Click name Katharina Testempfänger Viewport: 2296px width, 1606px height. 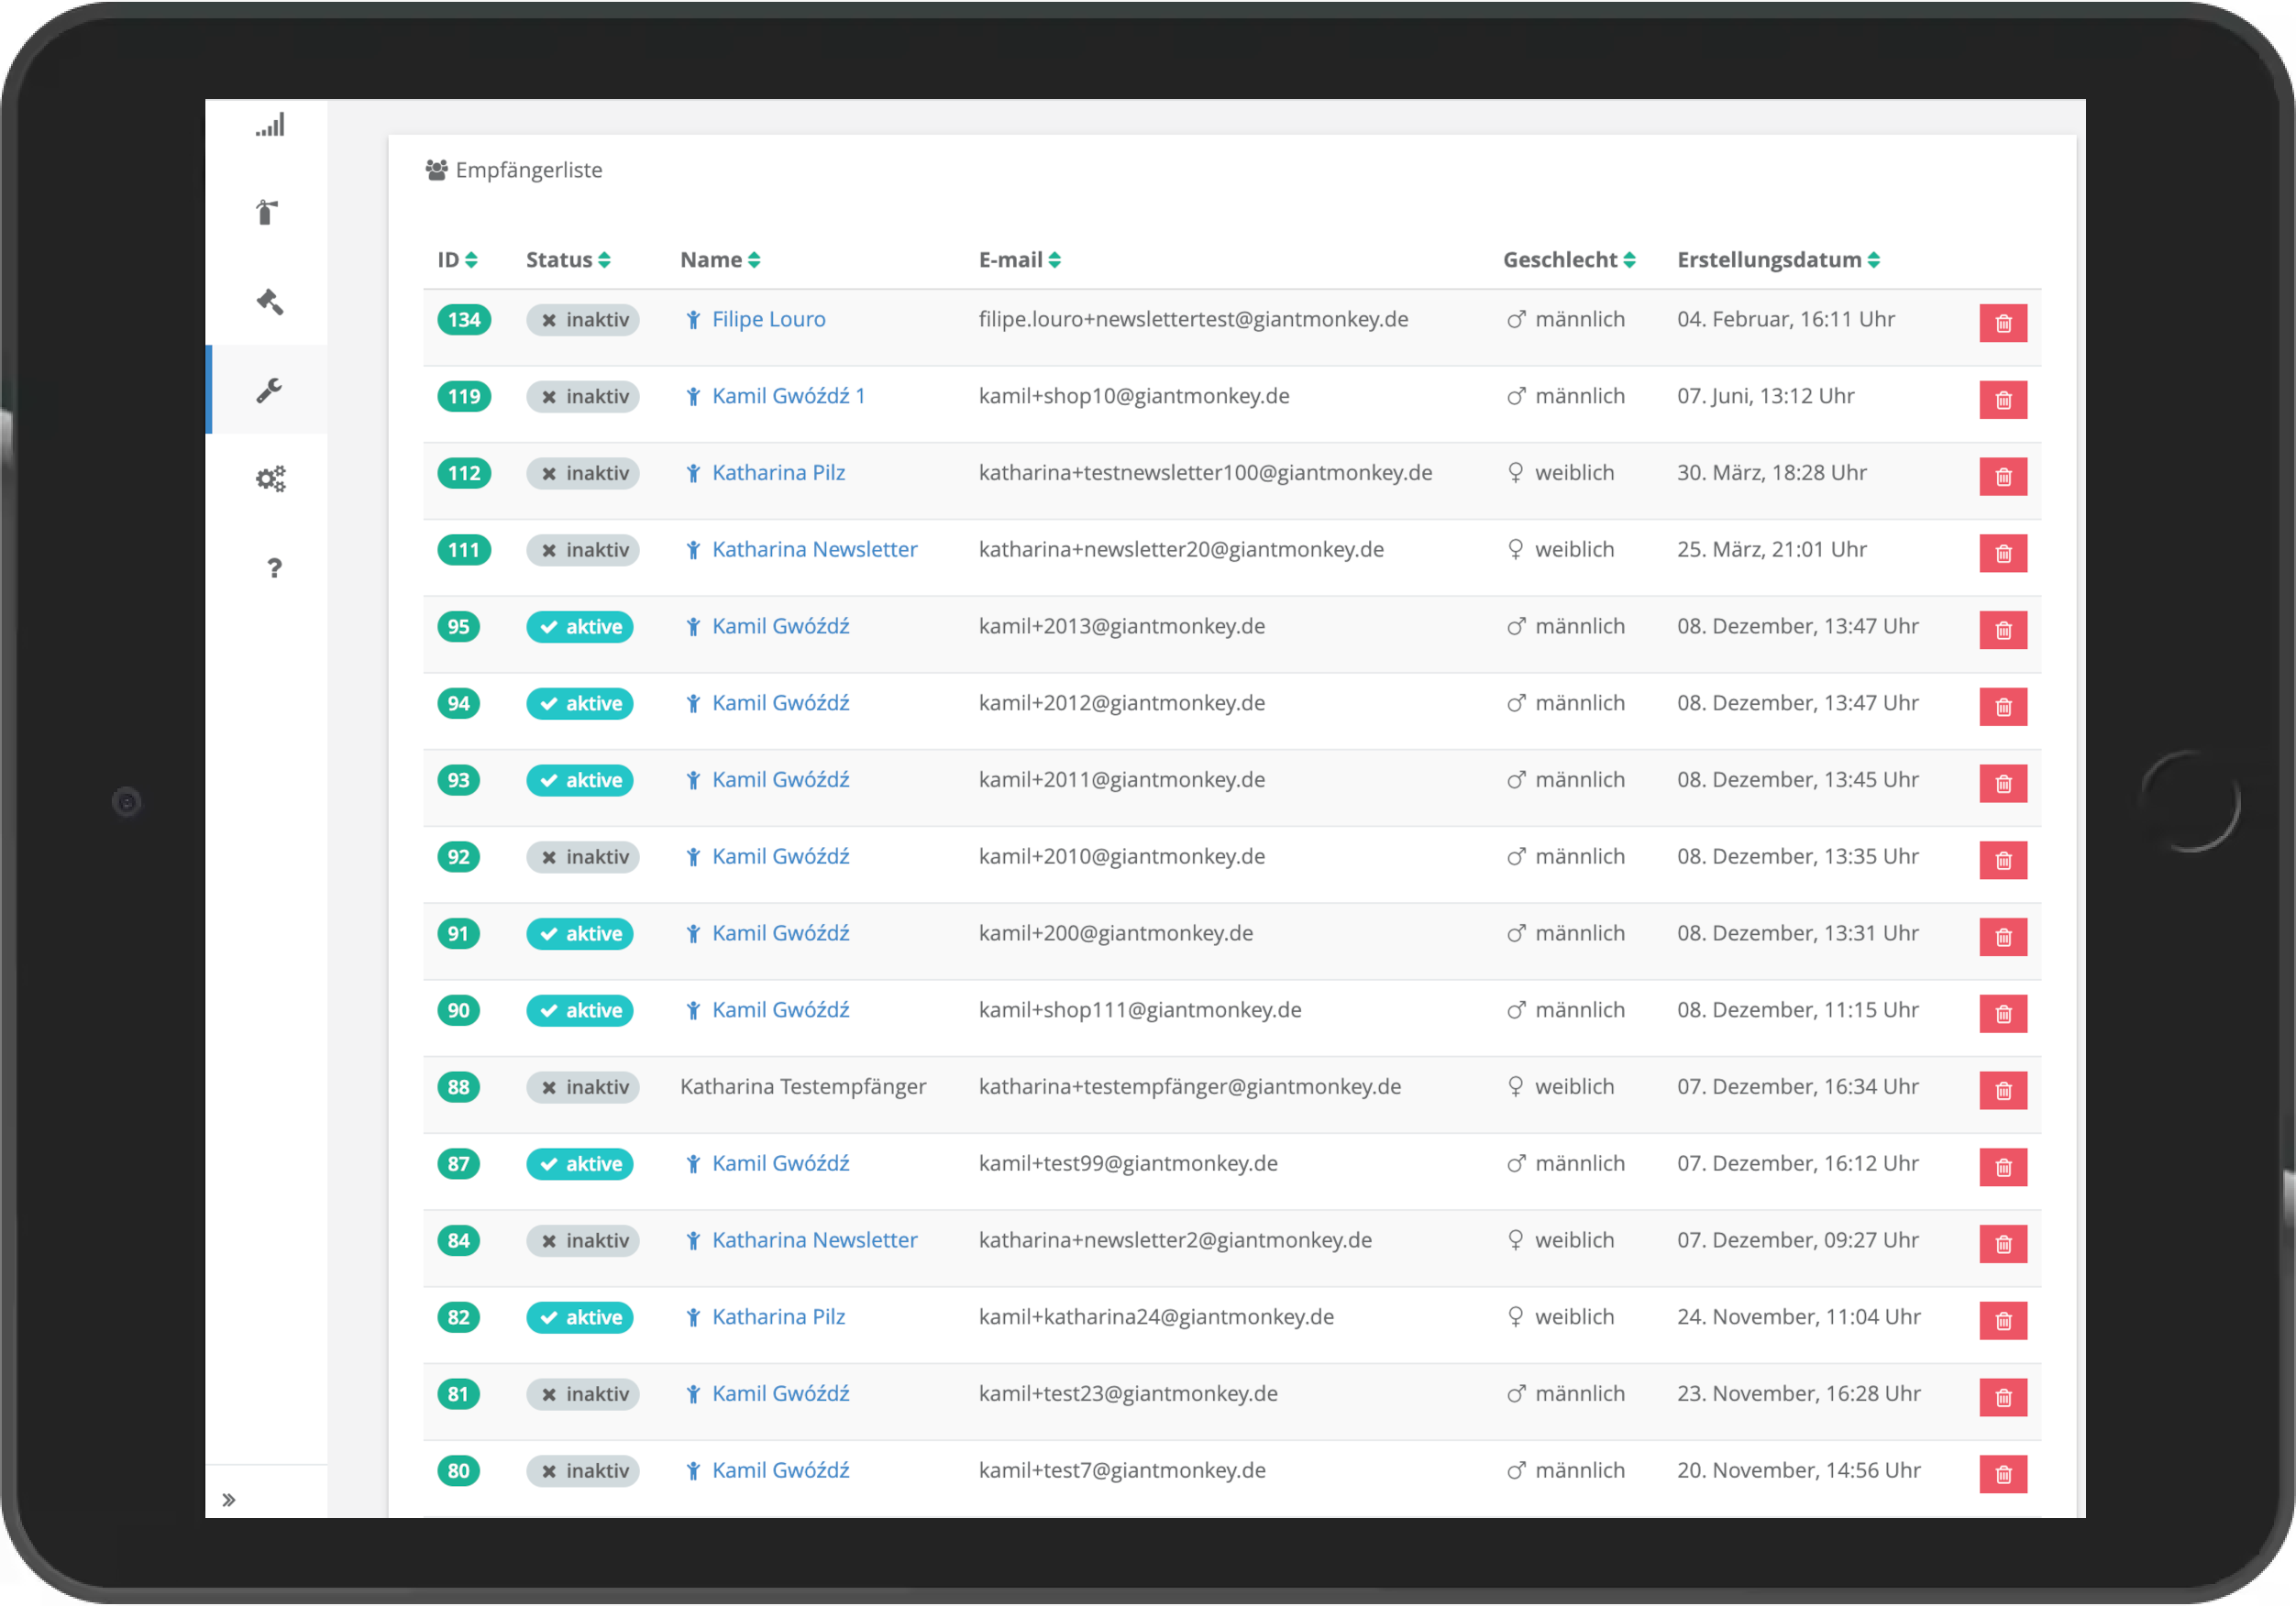(x=803, y=1087)
